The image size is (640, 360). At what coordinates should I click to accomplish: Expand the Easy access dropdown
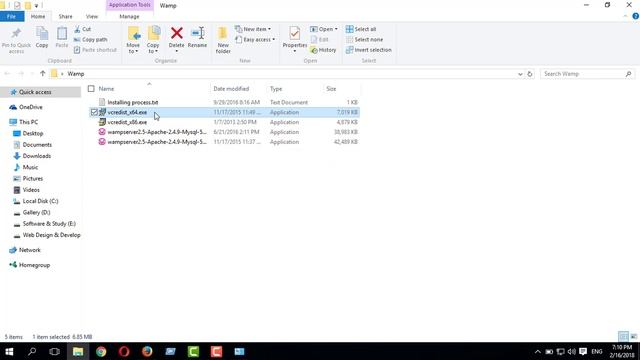(x=255, y=40)
